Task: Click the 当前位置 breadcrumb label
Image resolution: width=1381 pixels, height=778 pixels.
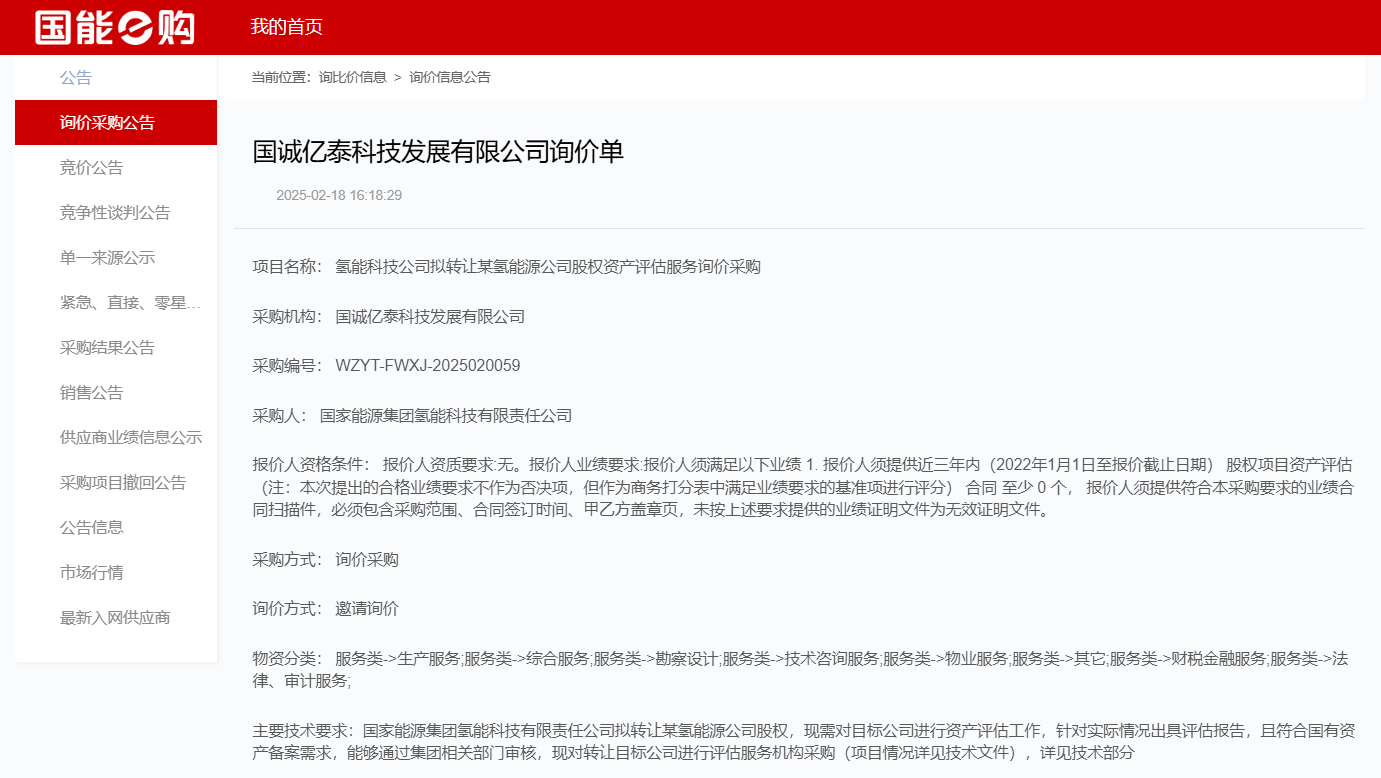Action: coord(281,77)
